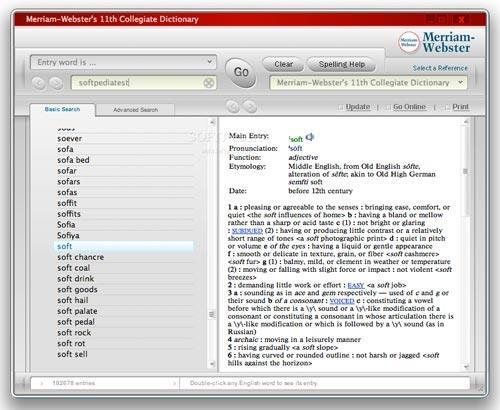Select 'sofa' in the word list

123,149
